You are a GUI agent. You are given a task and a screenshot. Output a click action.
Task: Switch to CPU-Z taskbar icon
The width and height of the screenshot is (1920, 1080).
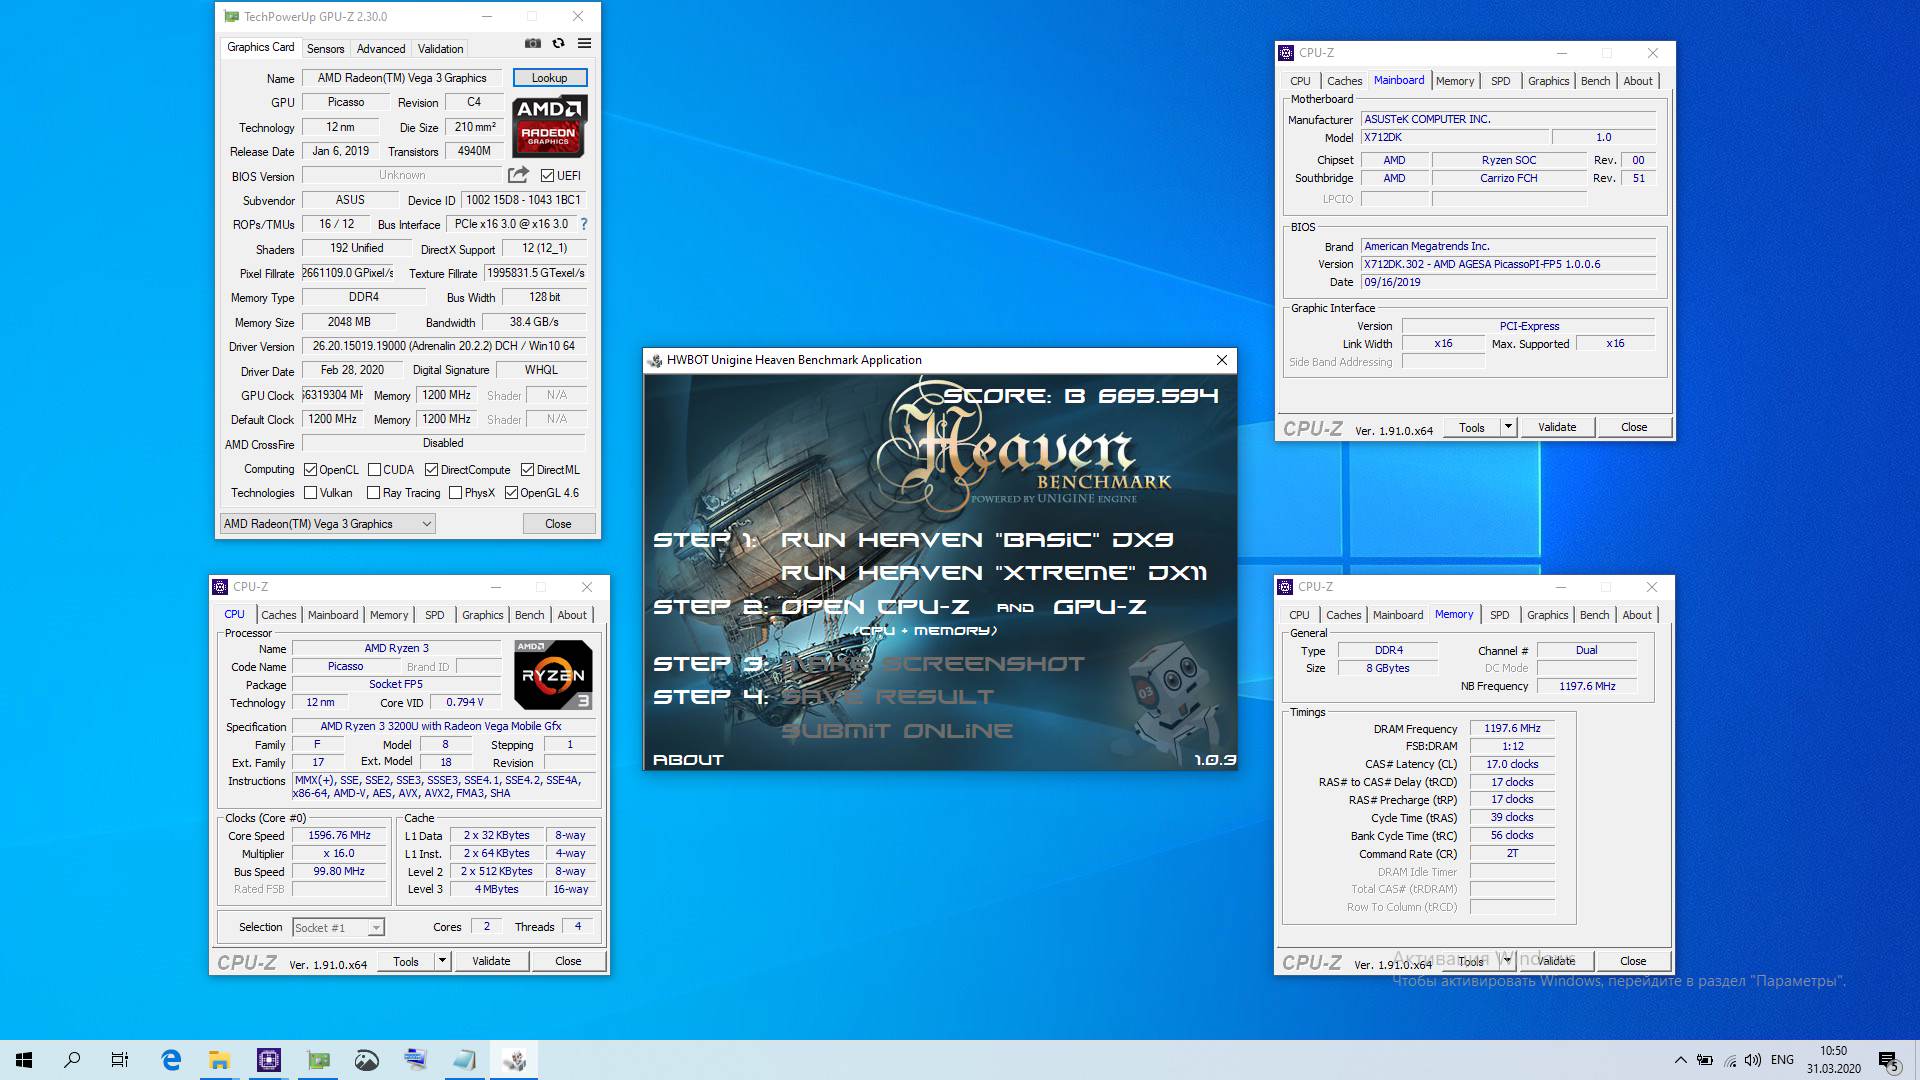click(x=269, y=1060)
